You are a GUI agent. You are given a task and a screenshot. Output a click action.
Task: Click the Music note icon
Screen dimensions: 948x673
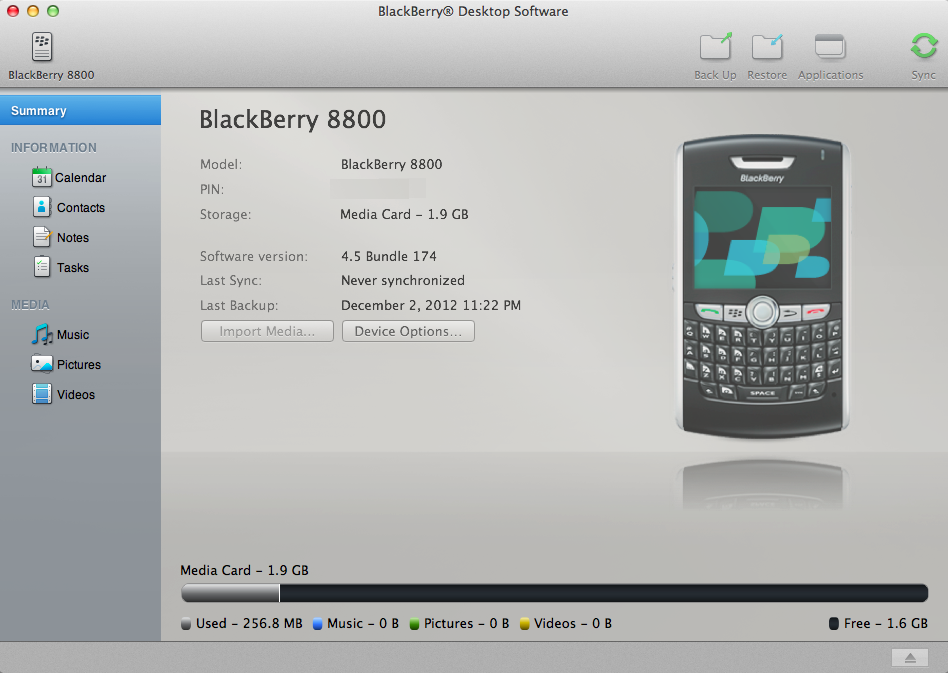click(42, 334)
